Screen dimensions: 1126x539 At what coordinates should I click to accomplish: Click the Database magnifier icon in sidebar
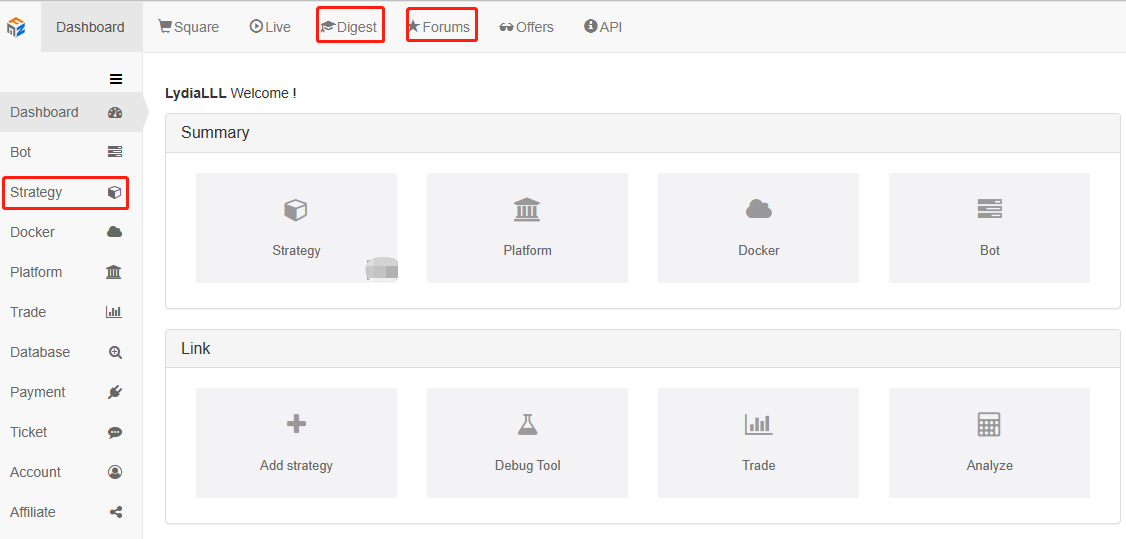[116, 352]
